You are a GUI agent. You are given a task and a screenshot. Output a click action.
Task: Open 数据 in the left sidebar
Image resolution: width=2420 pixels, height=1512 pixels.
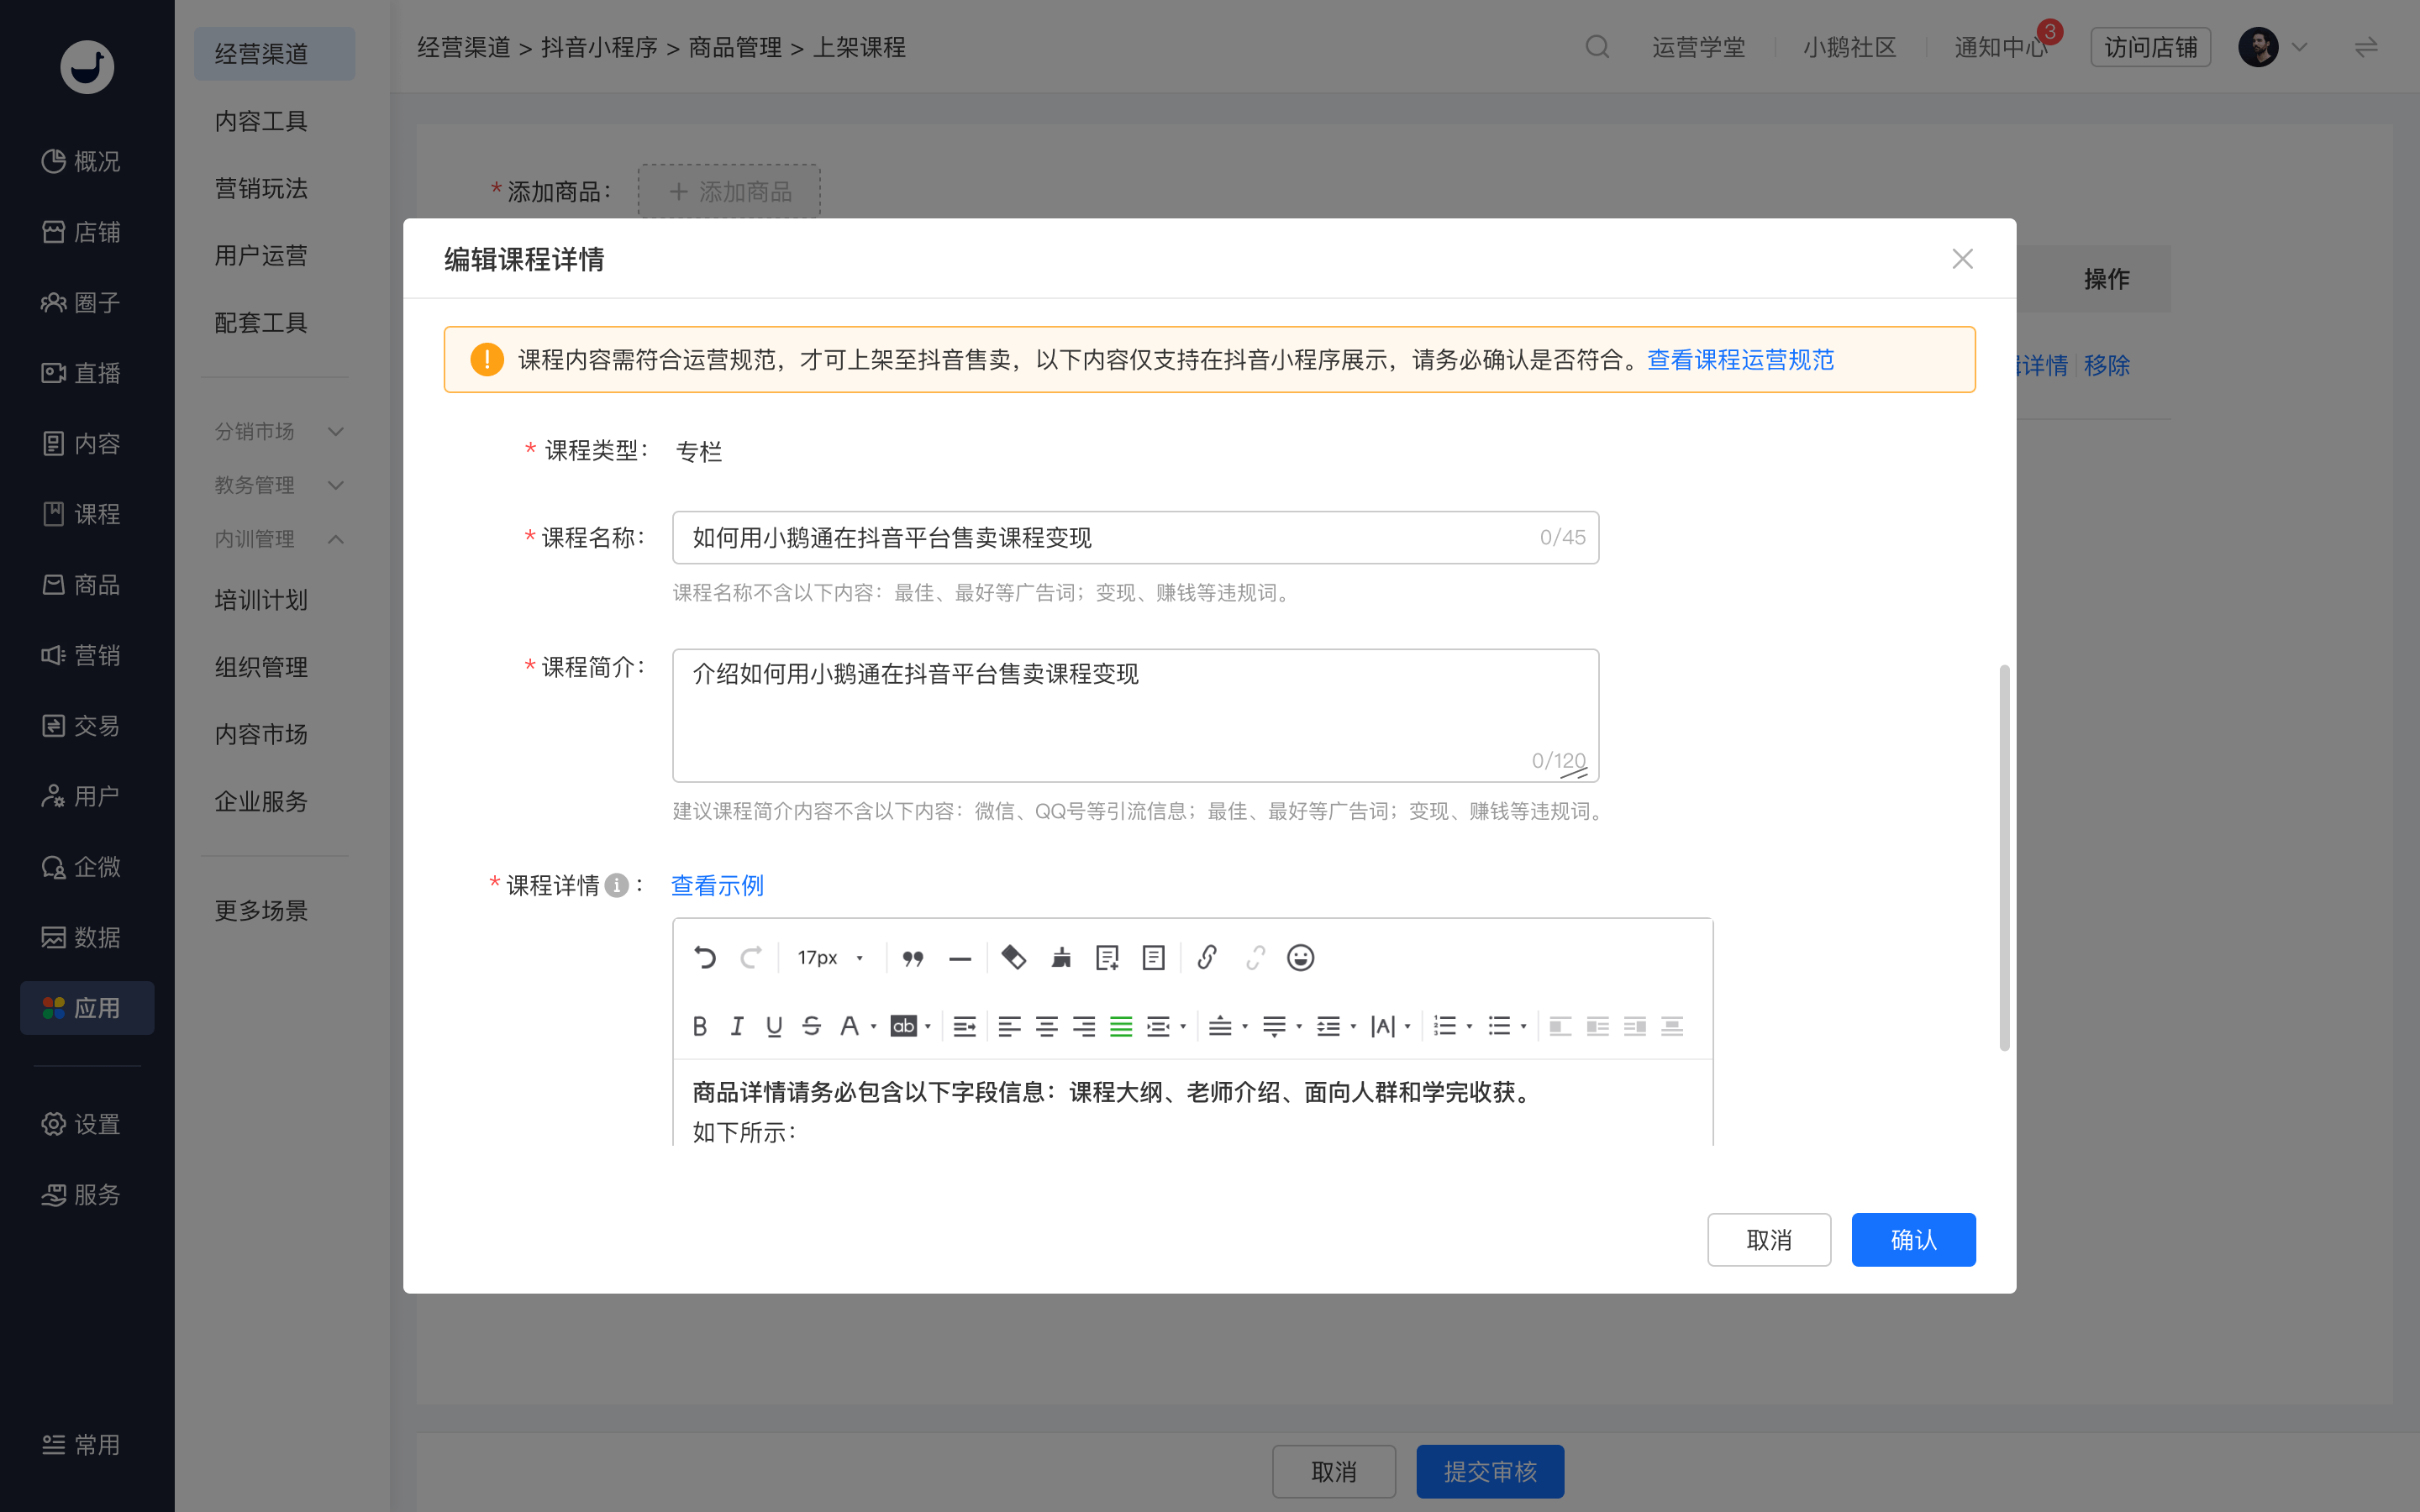point(81,937)
